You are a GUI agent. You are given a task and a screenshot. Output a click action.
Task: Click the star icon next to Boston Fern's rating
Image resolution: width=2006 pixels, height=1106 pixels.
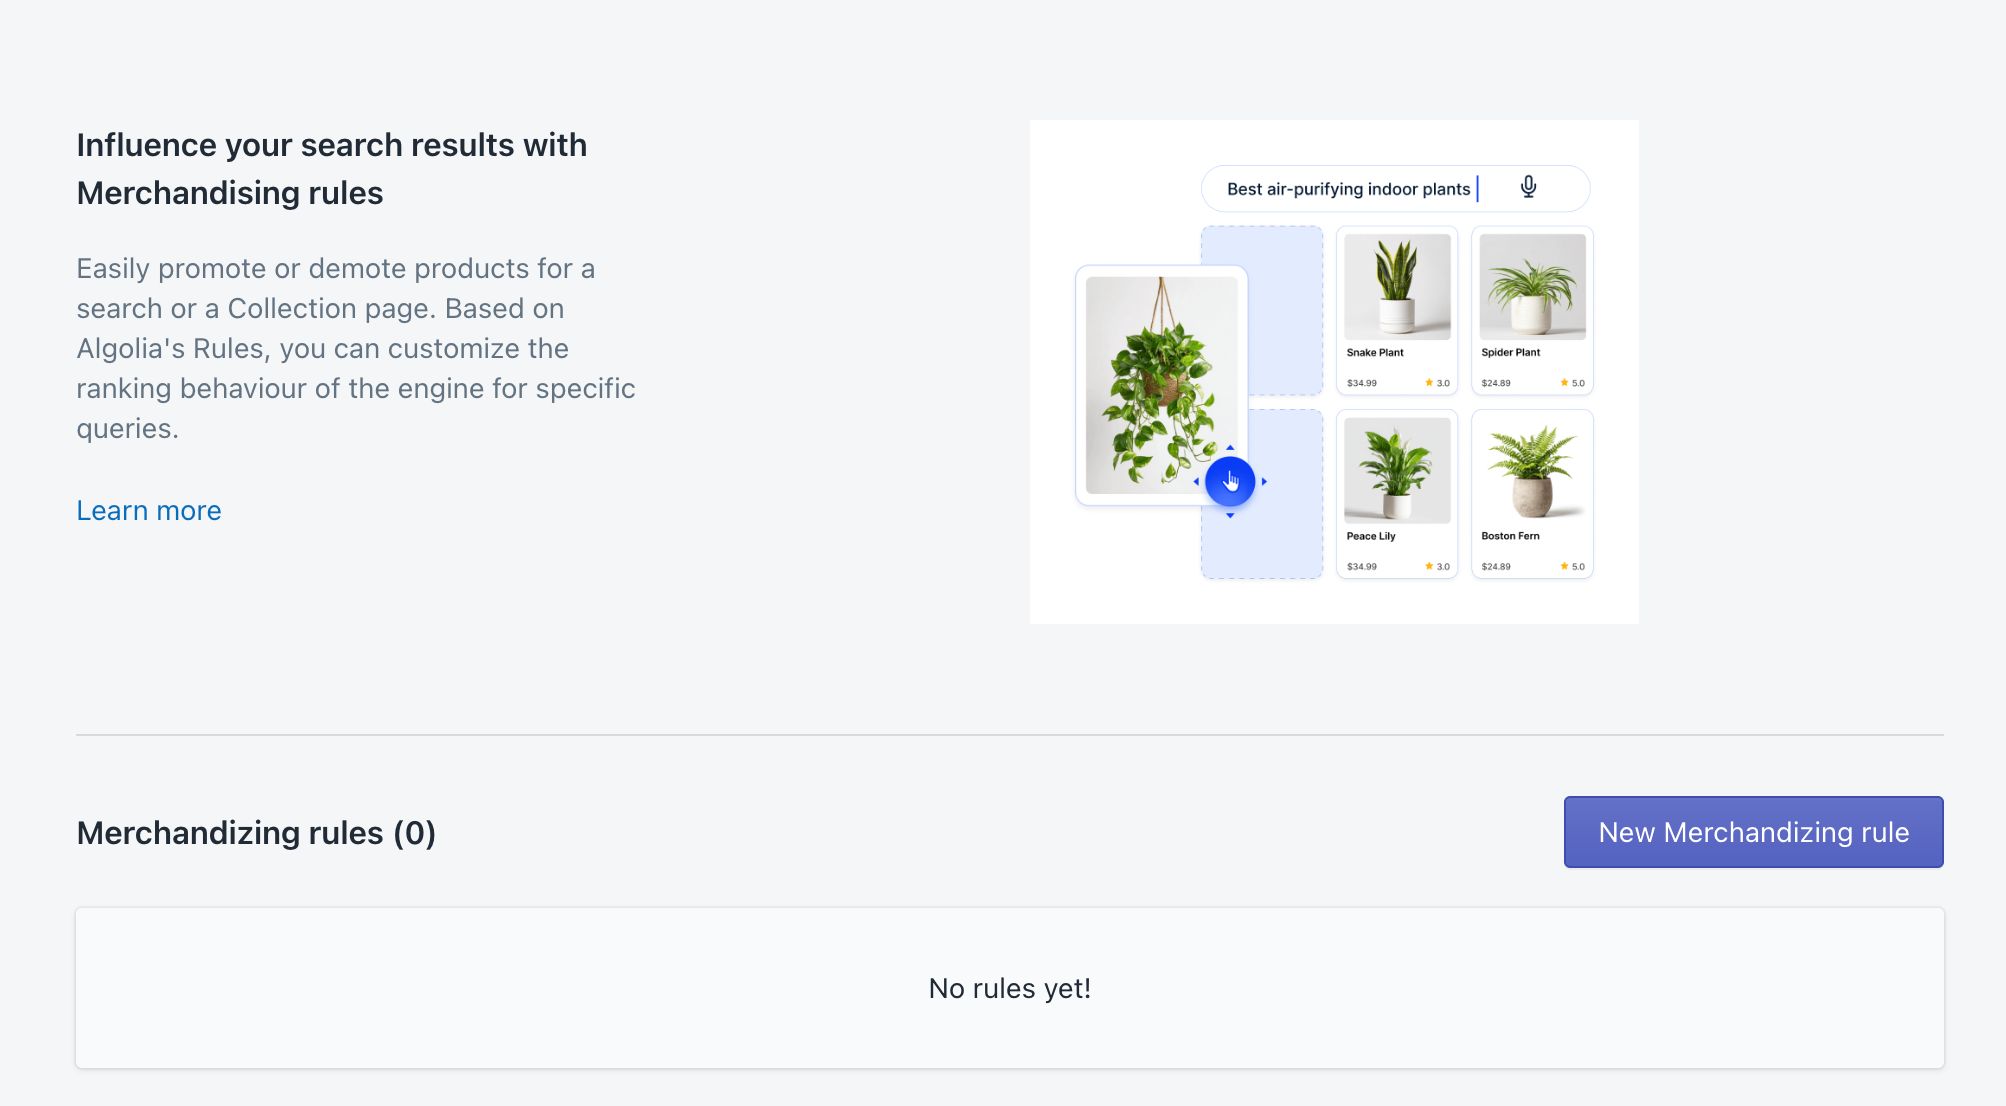tap(1563, 566)
